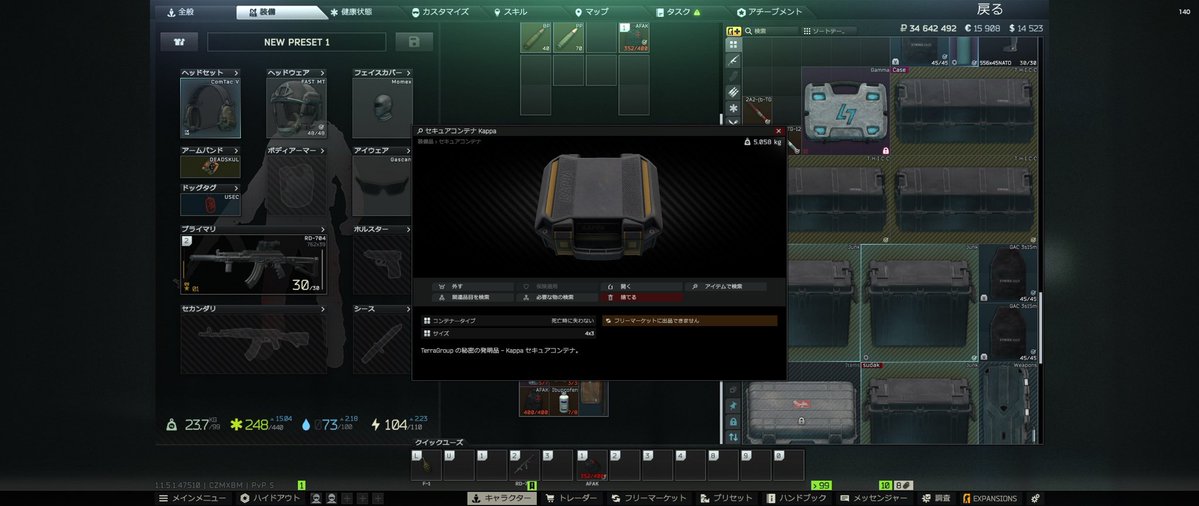Select the FAST MT helmet item
This screenshot has height=506, width=1199.
tap(297, 108)
